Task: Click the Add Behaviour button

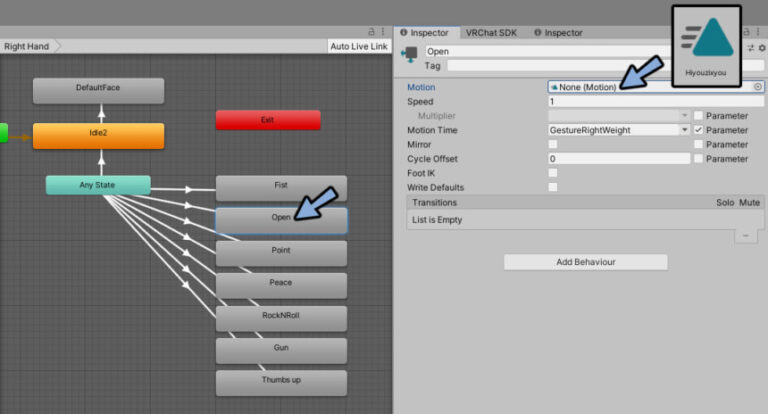Action: pyautogui.click(x=585, y=262)
